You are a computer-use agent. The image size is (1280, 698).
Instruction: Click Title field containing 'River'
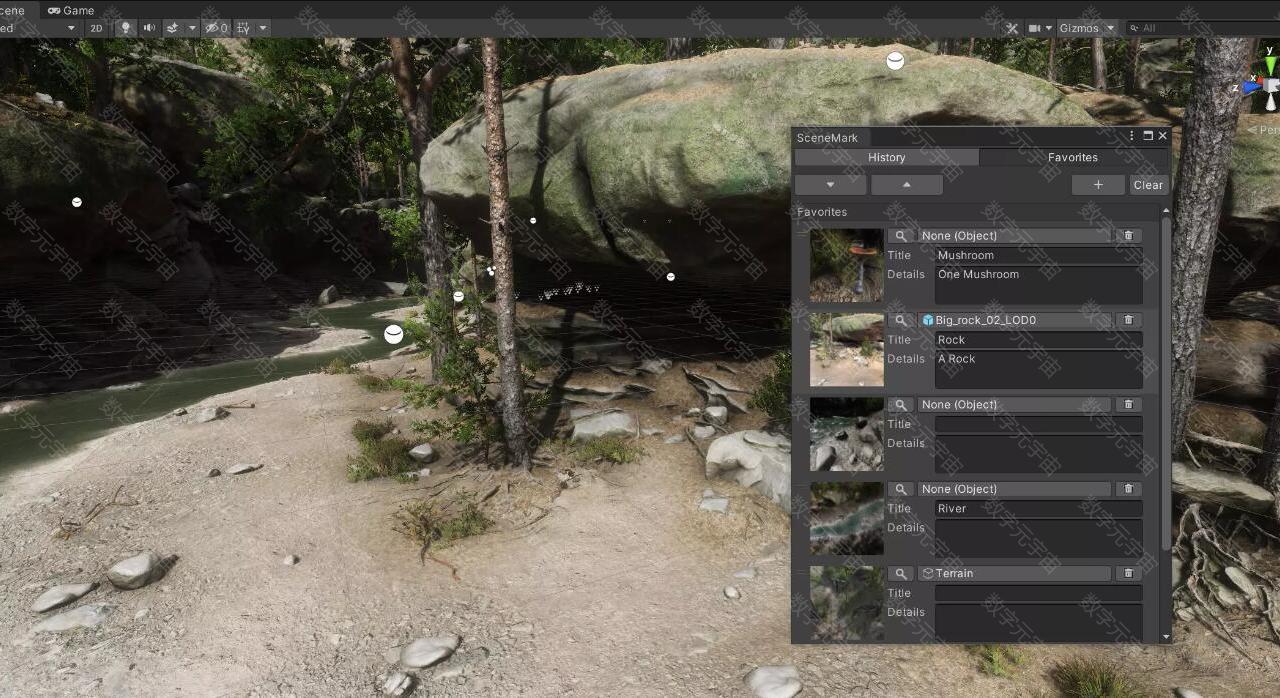1038,509
